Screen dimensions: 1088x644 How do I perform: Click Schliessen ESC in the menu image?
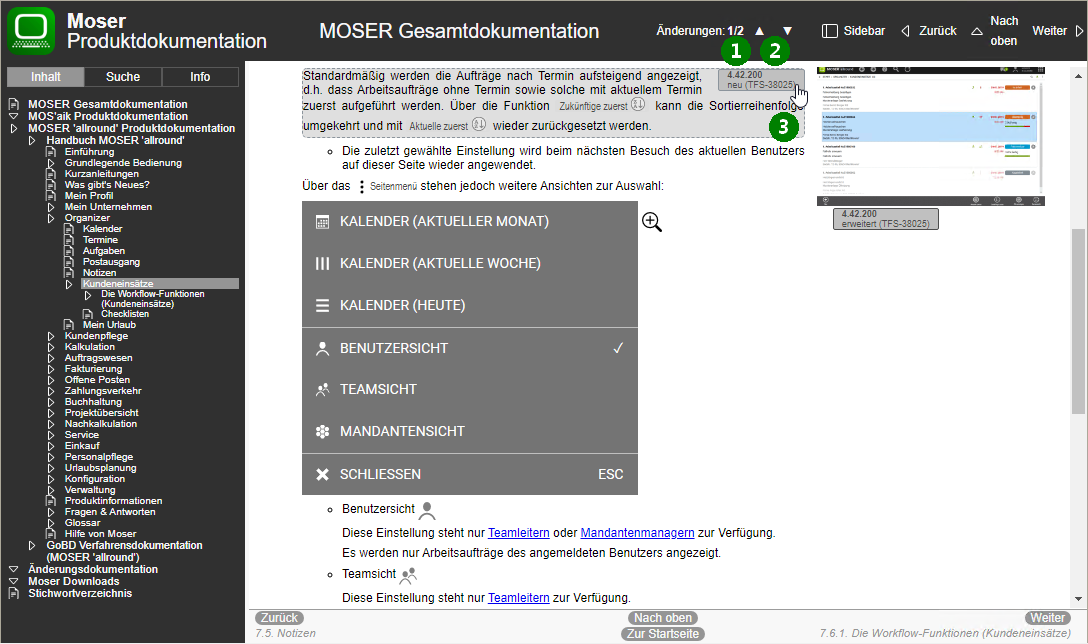click(x=470, y=475)
